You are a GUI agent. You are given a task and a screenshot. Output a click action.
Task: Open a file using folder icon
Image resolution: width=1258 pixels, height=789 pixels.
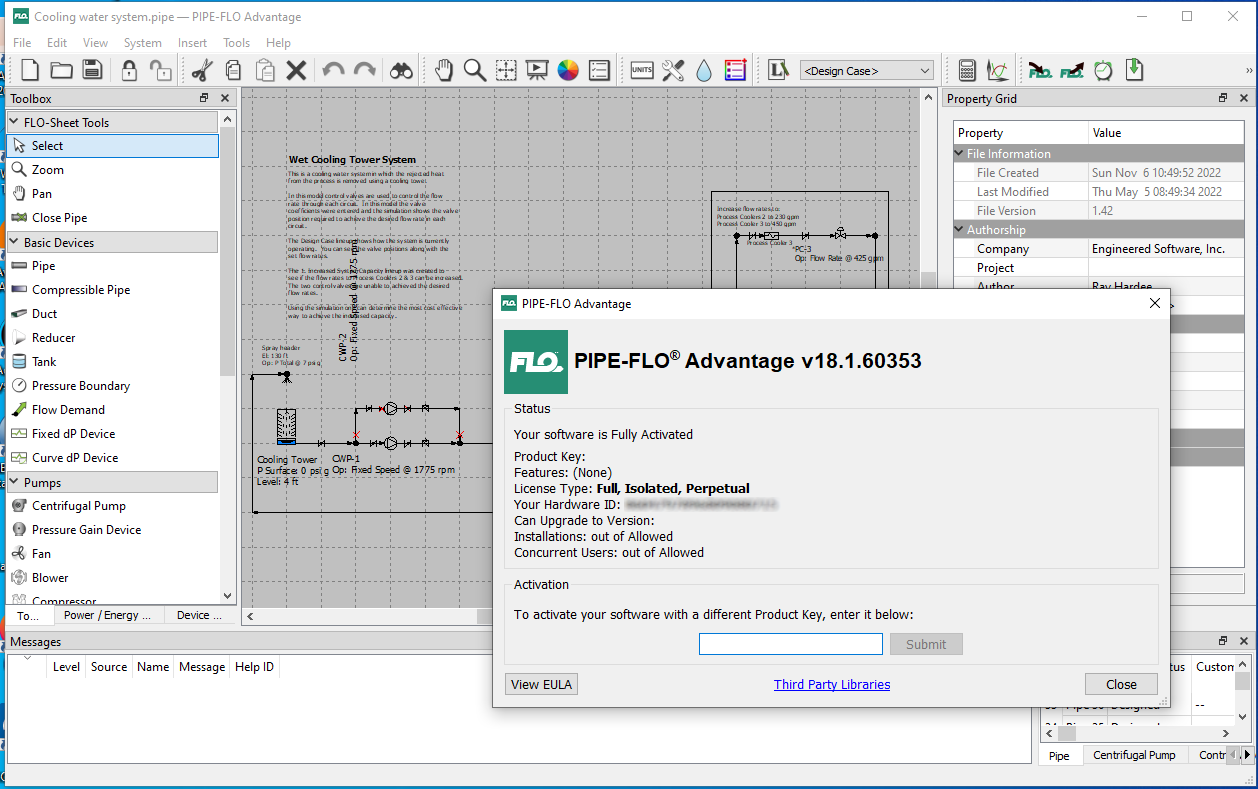click(62, 70)
